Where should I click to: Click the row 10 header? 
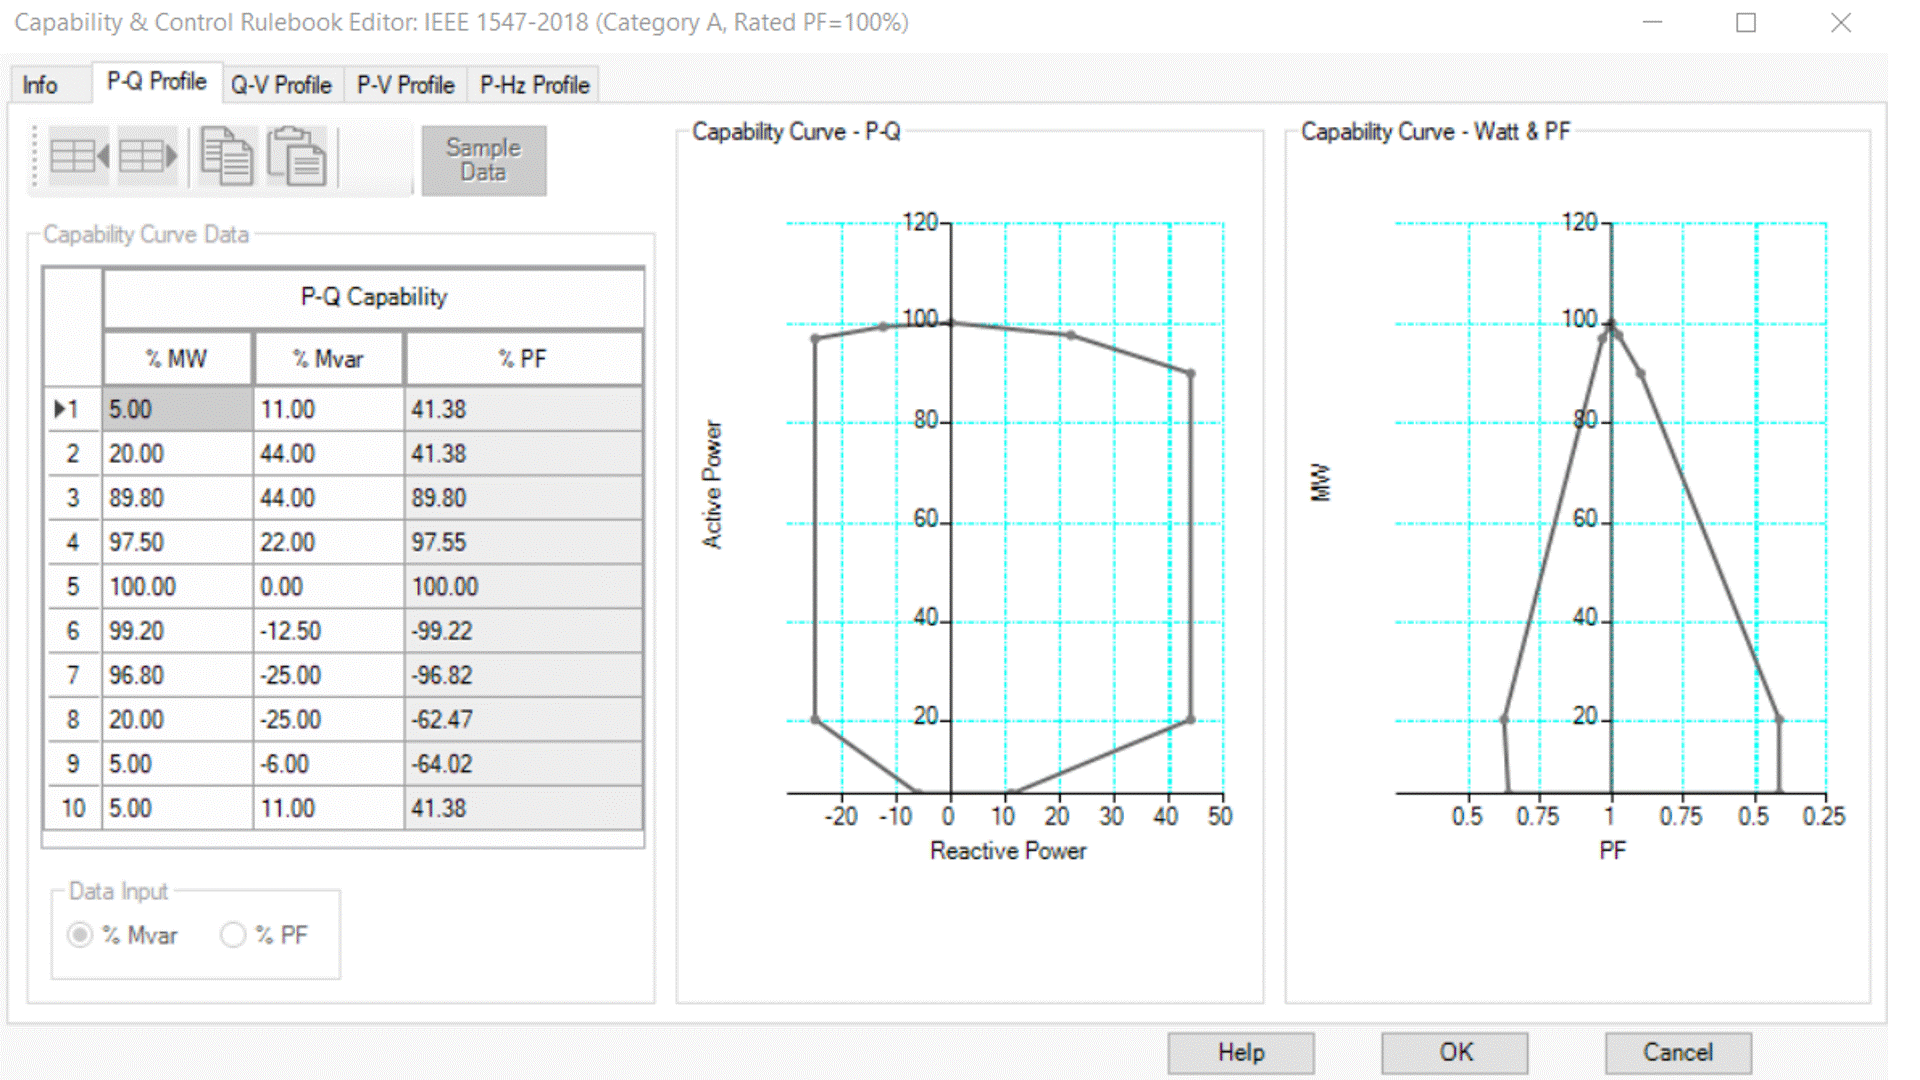tap(73, 808)
